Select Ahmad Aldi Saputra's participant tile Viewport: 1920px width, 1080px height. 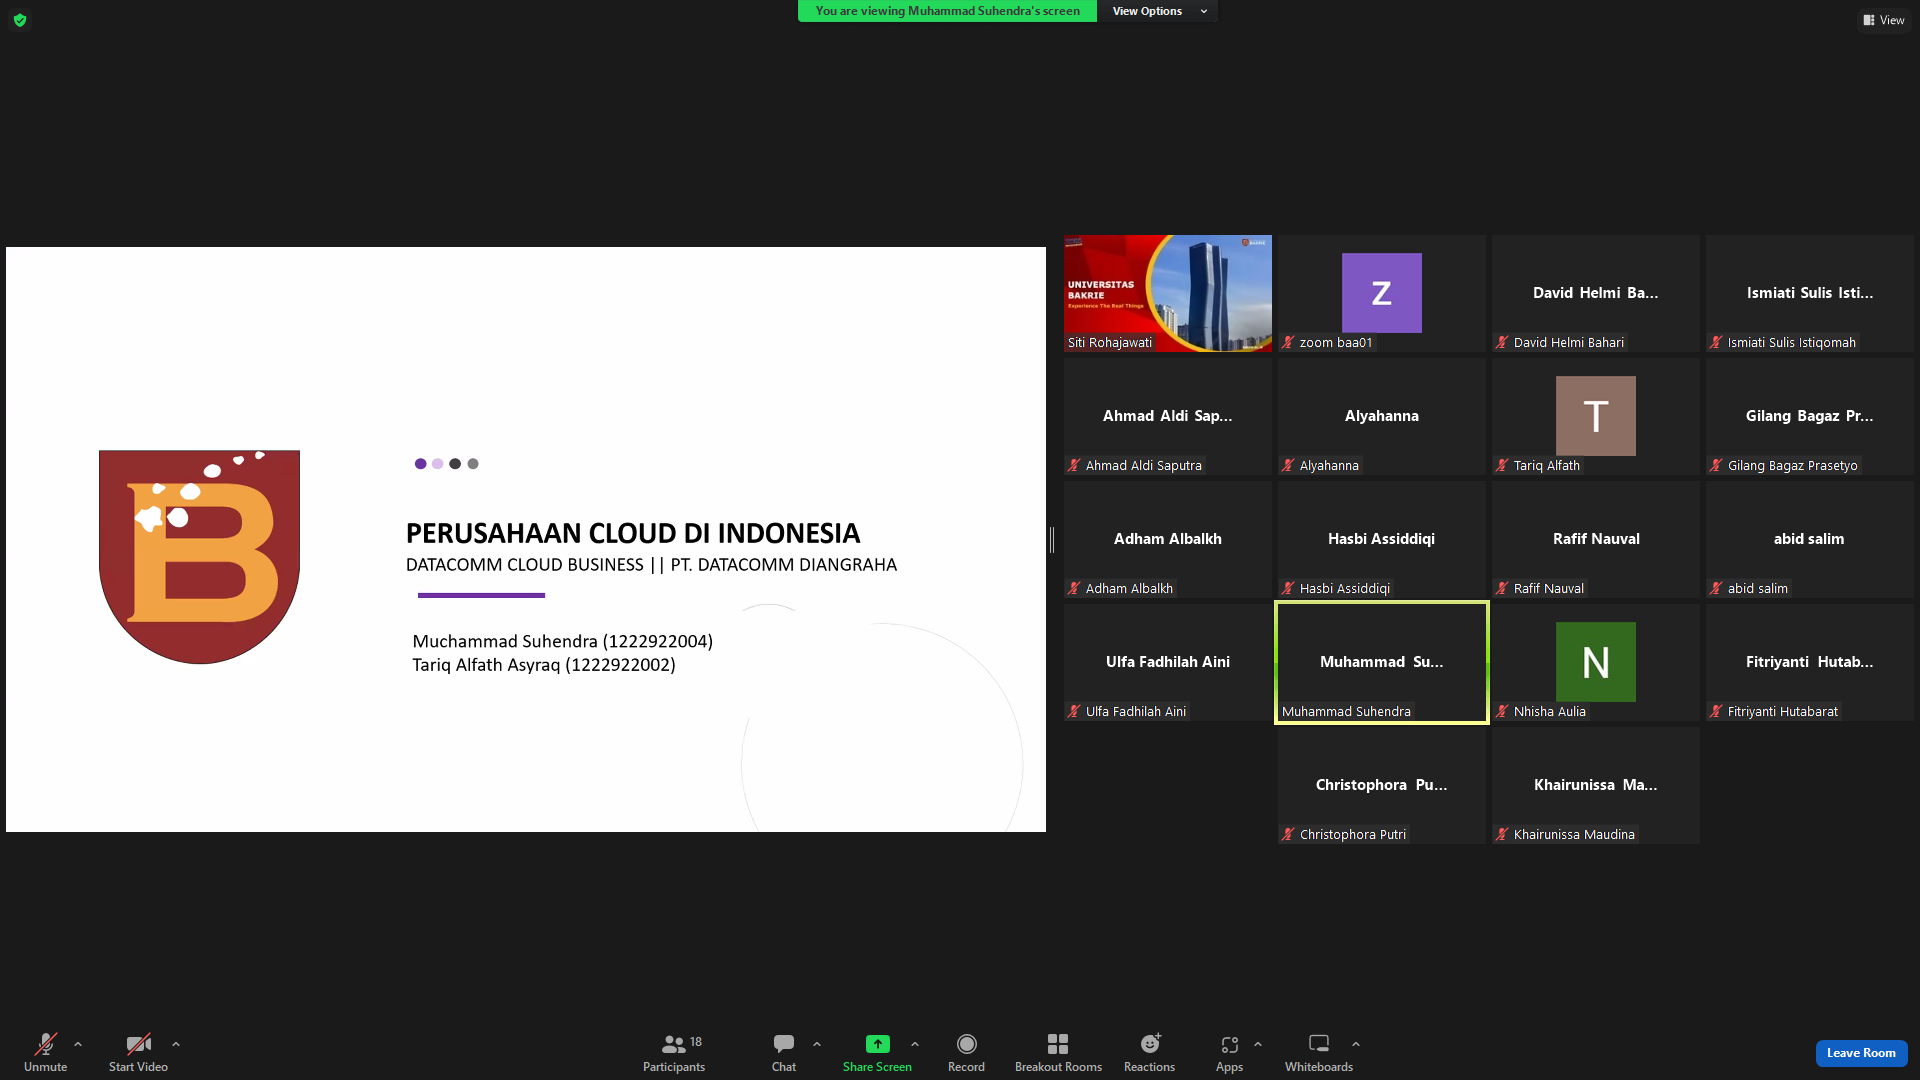coord(1168,416)
